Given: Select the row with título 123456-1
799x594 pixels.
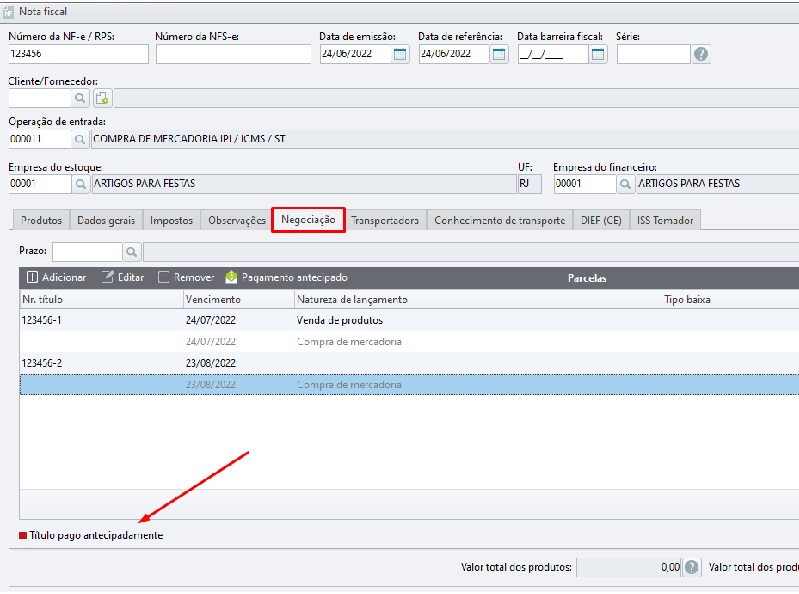Looking at the screenshot, I should tap(409, 320).
